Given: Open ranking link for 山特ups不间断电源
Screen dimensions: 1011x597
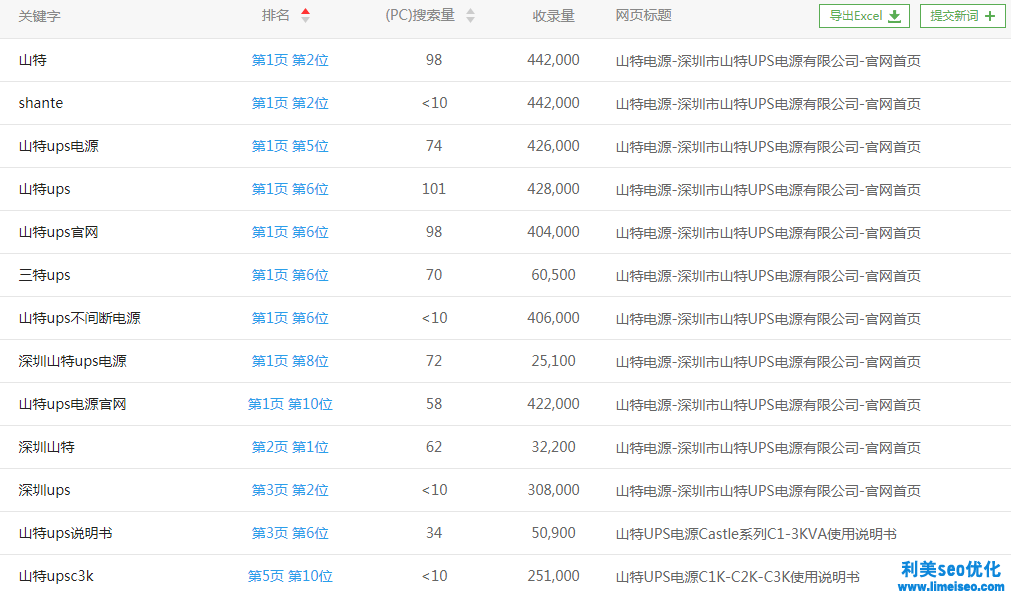Looking at the screenshot, I should 290,318.
